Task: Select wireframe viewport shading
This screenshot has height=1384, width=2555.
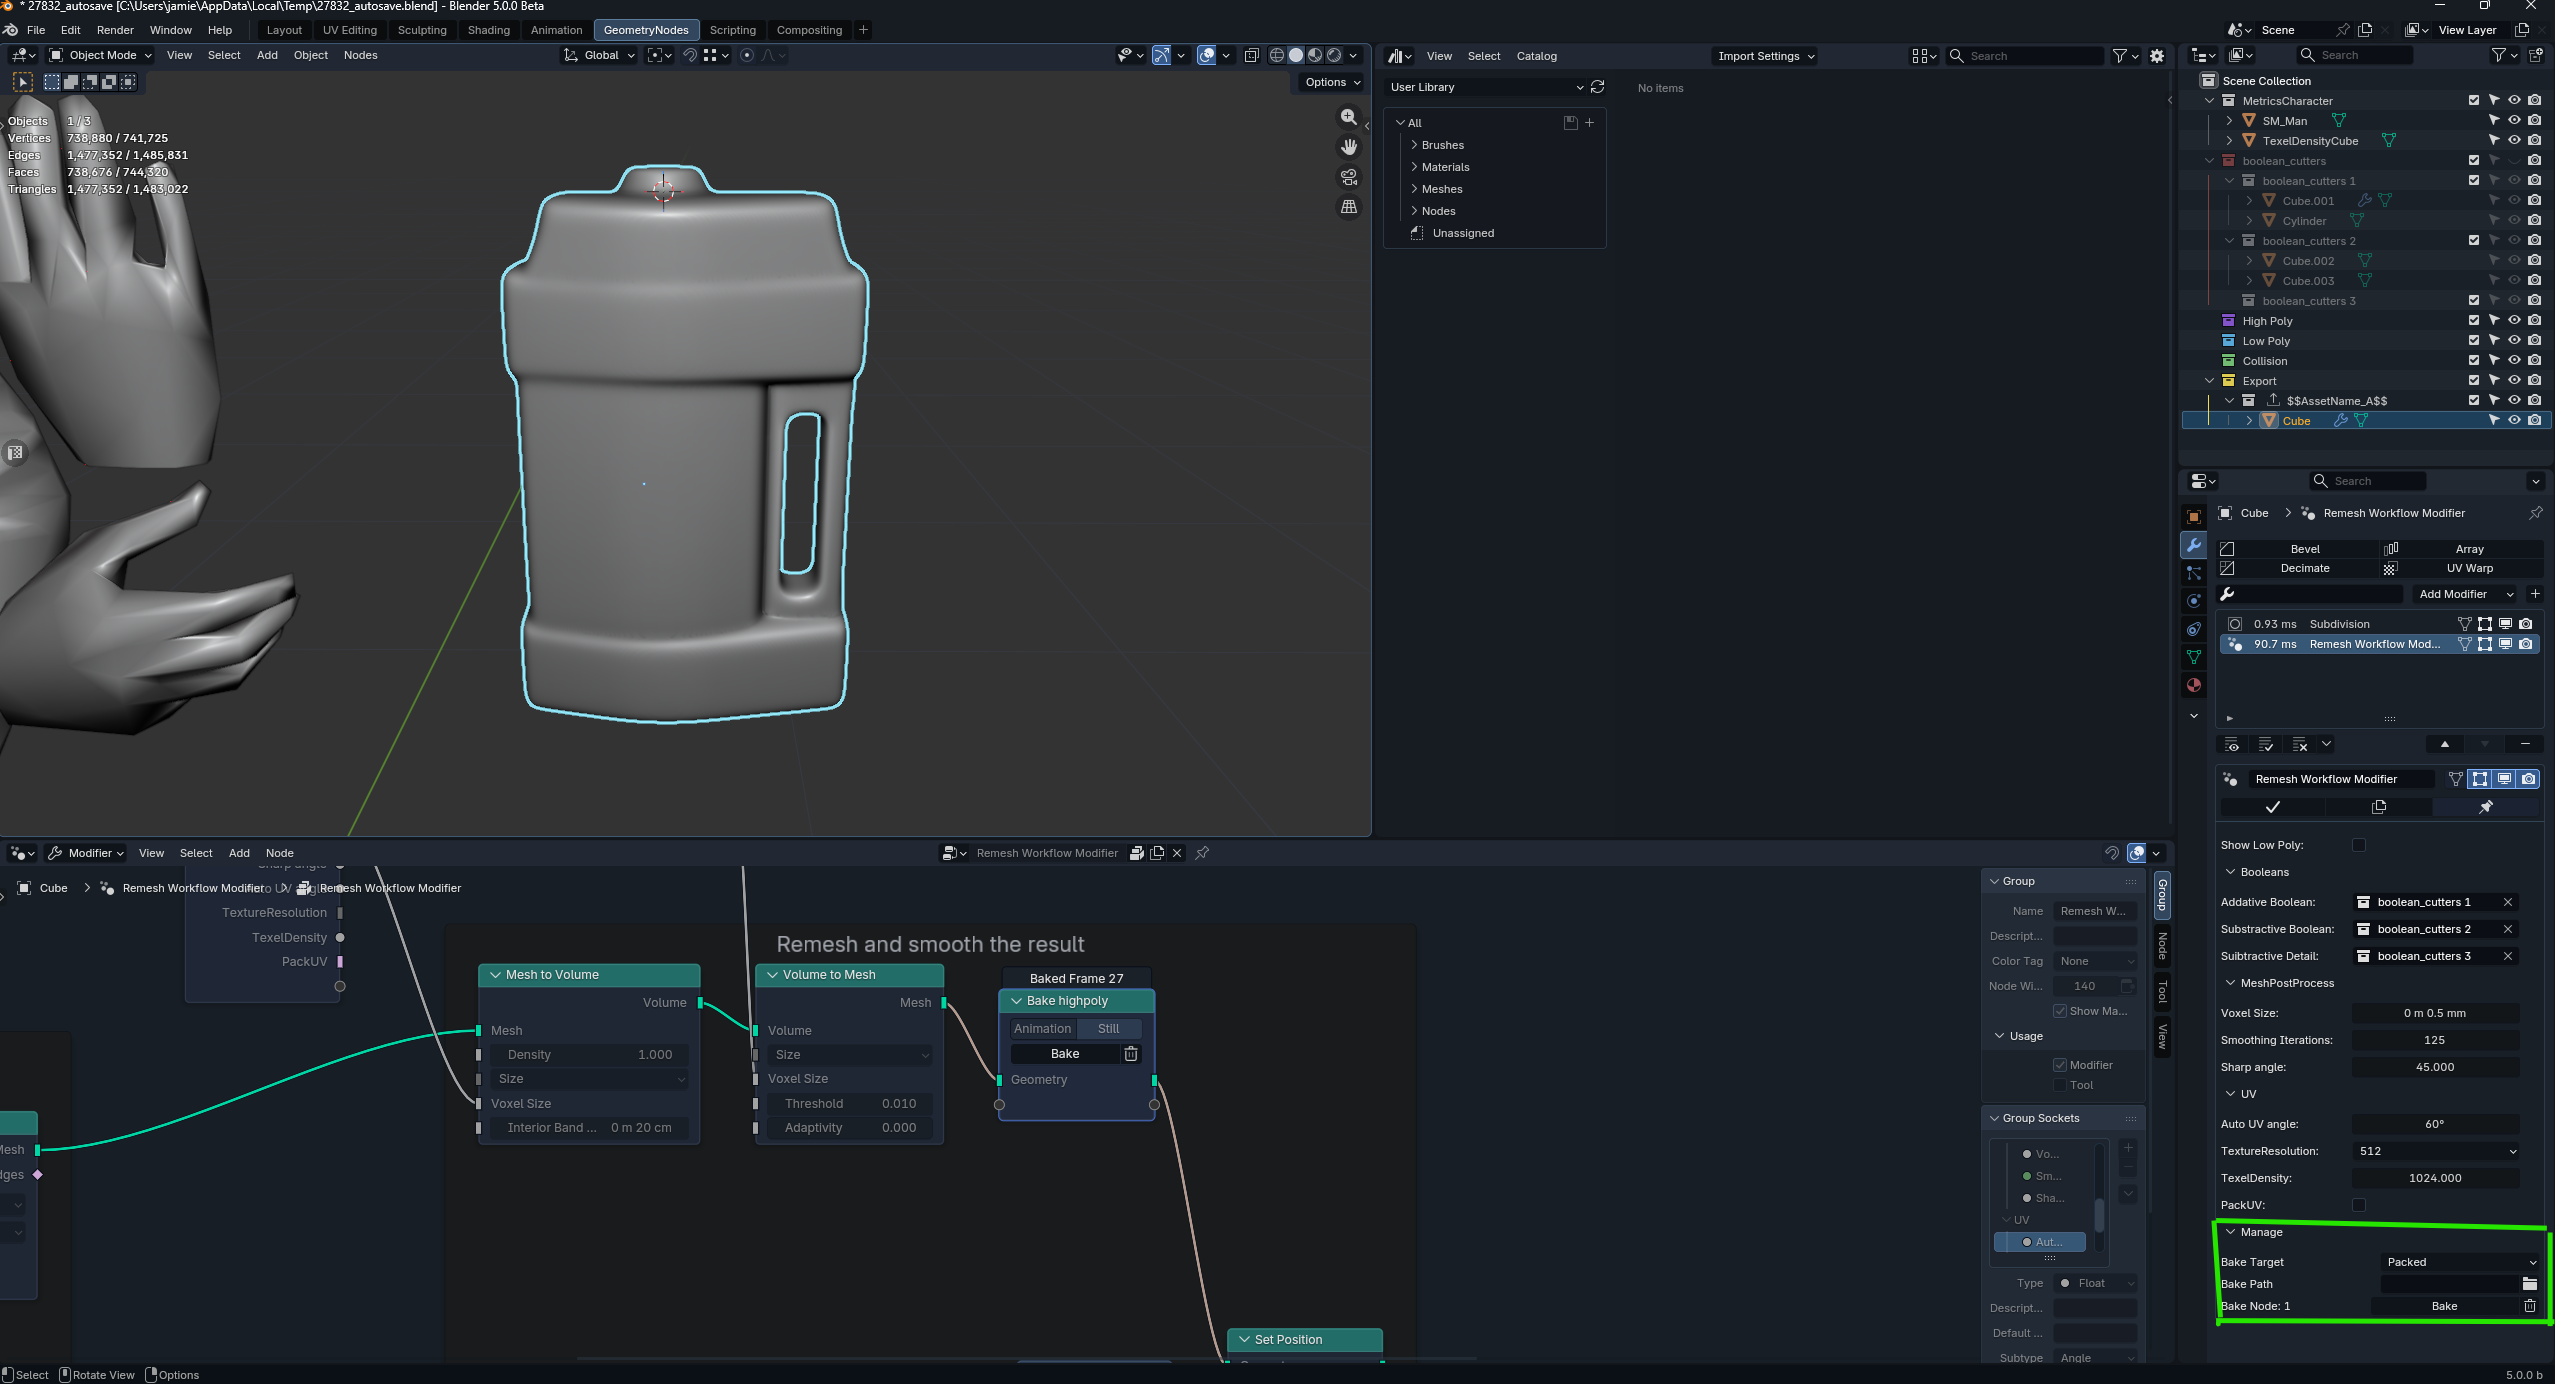Action: [1276, 55]
